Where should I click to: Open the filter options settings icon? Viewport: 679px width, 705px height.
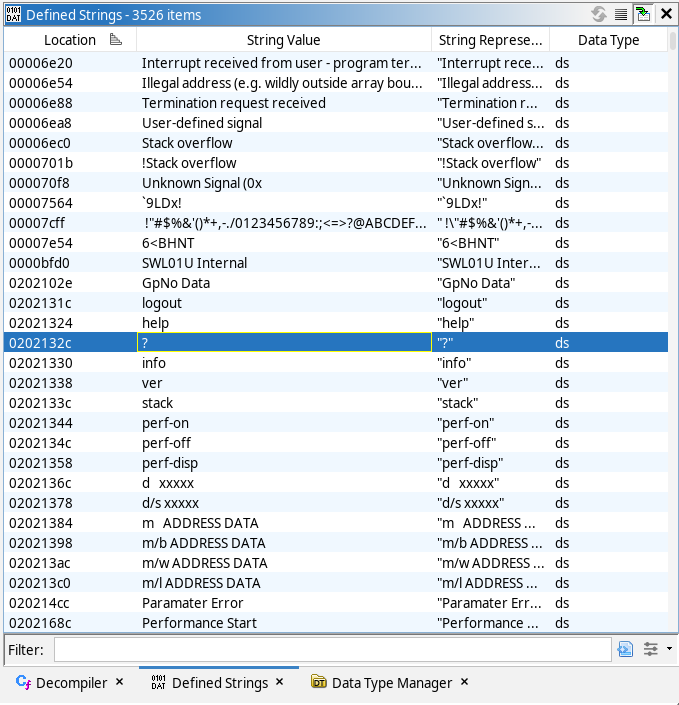651,649
